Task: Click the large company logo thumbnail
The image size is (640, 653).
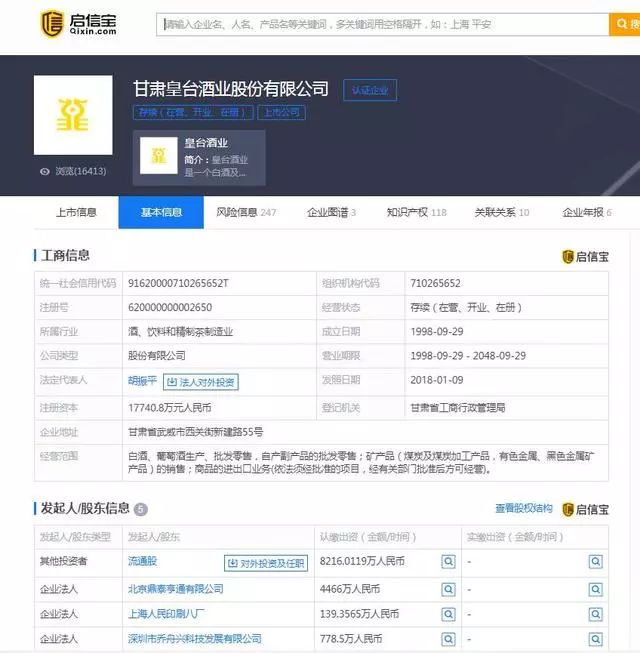Action: 73,115
